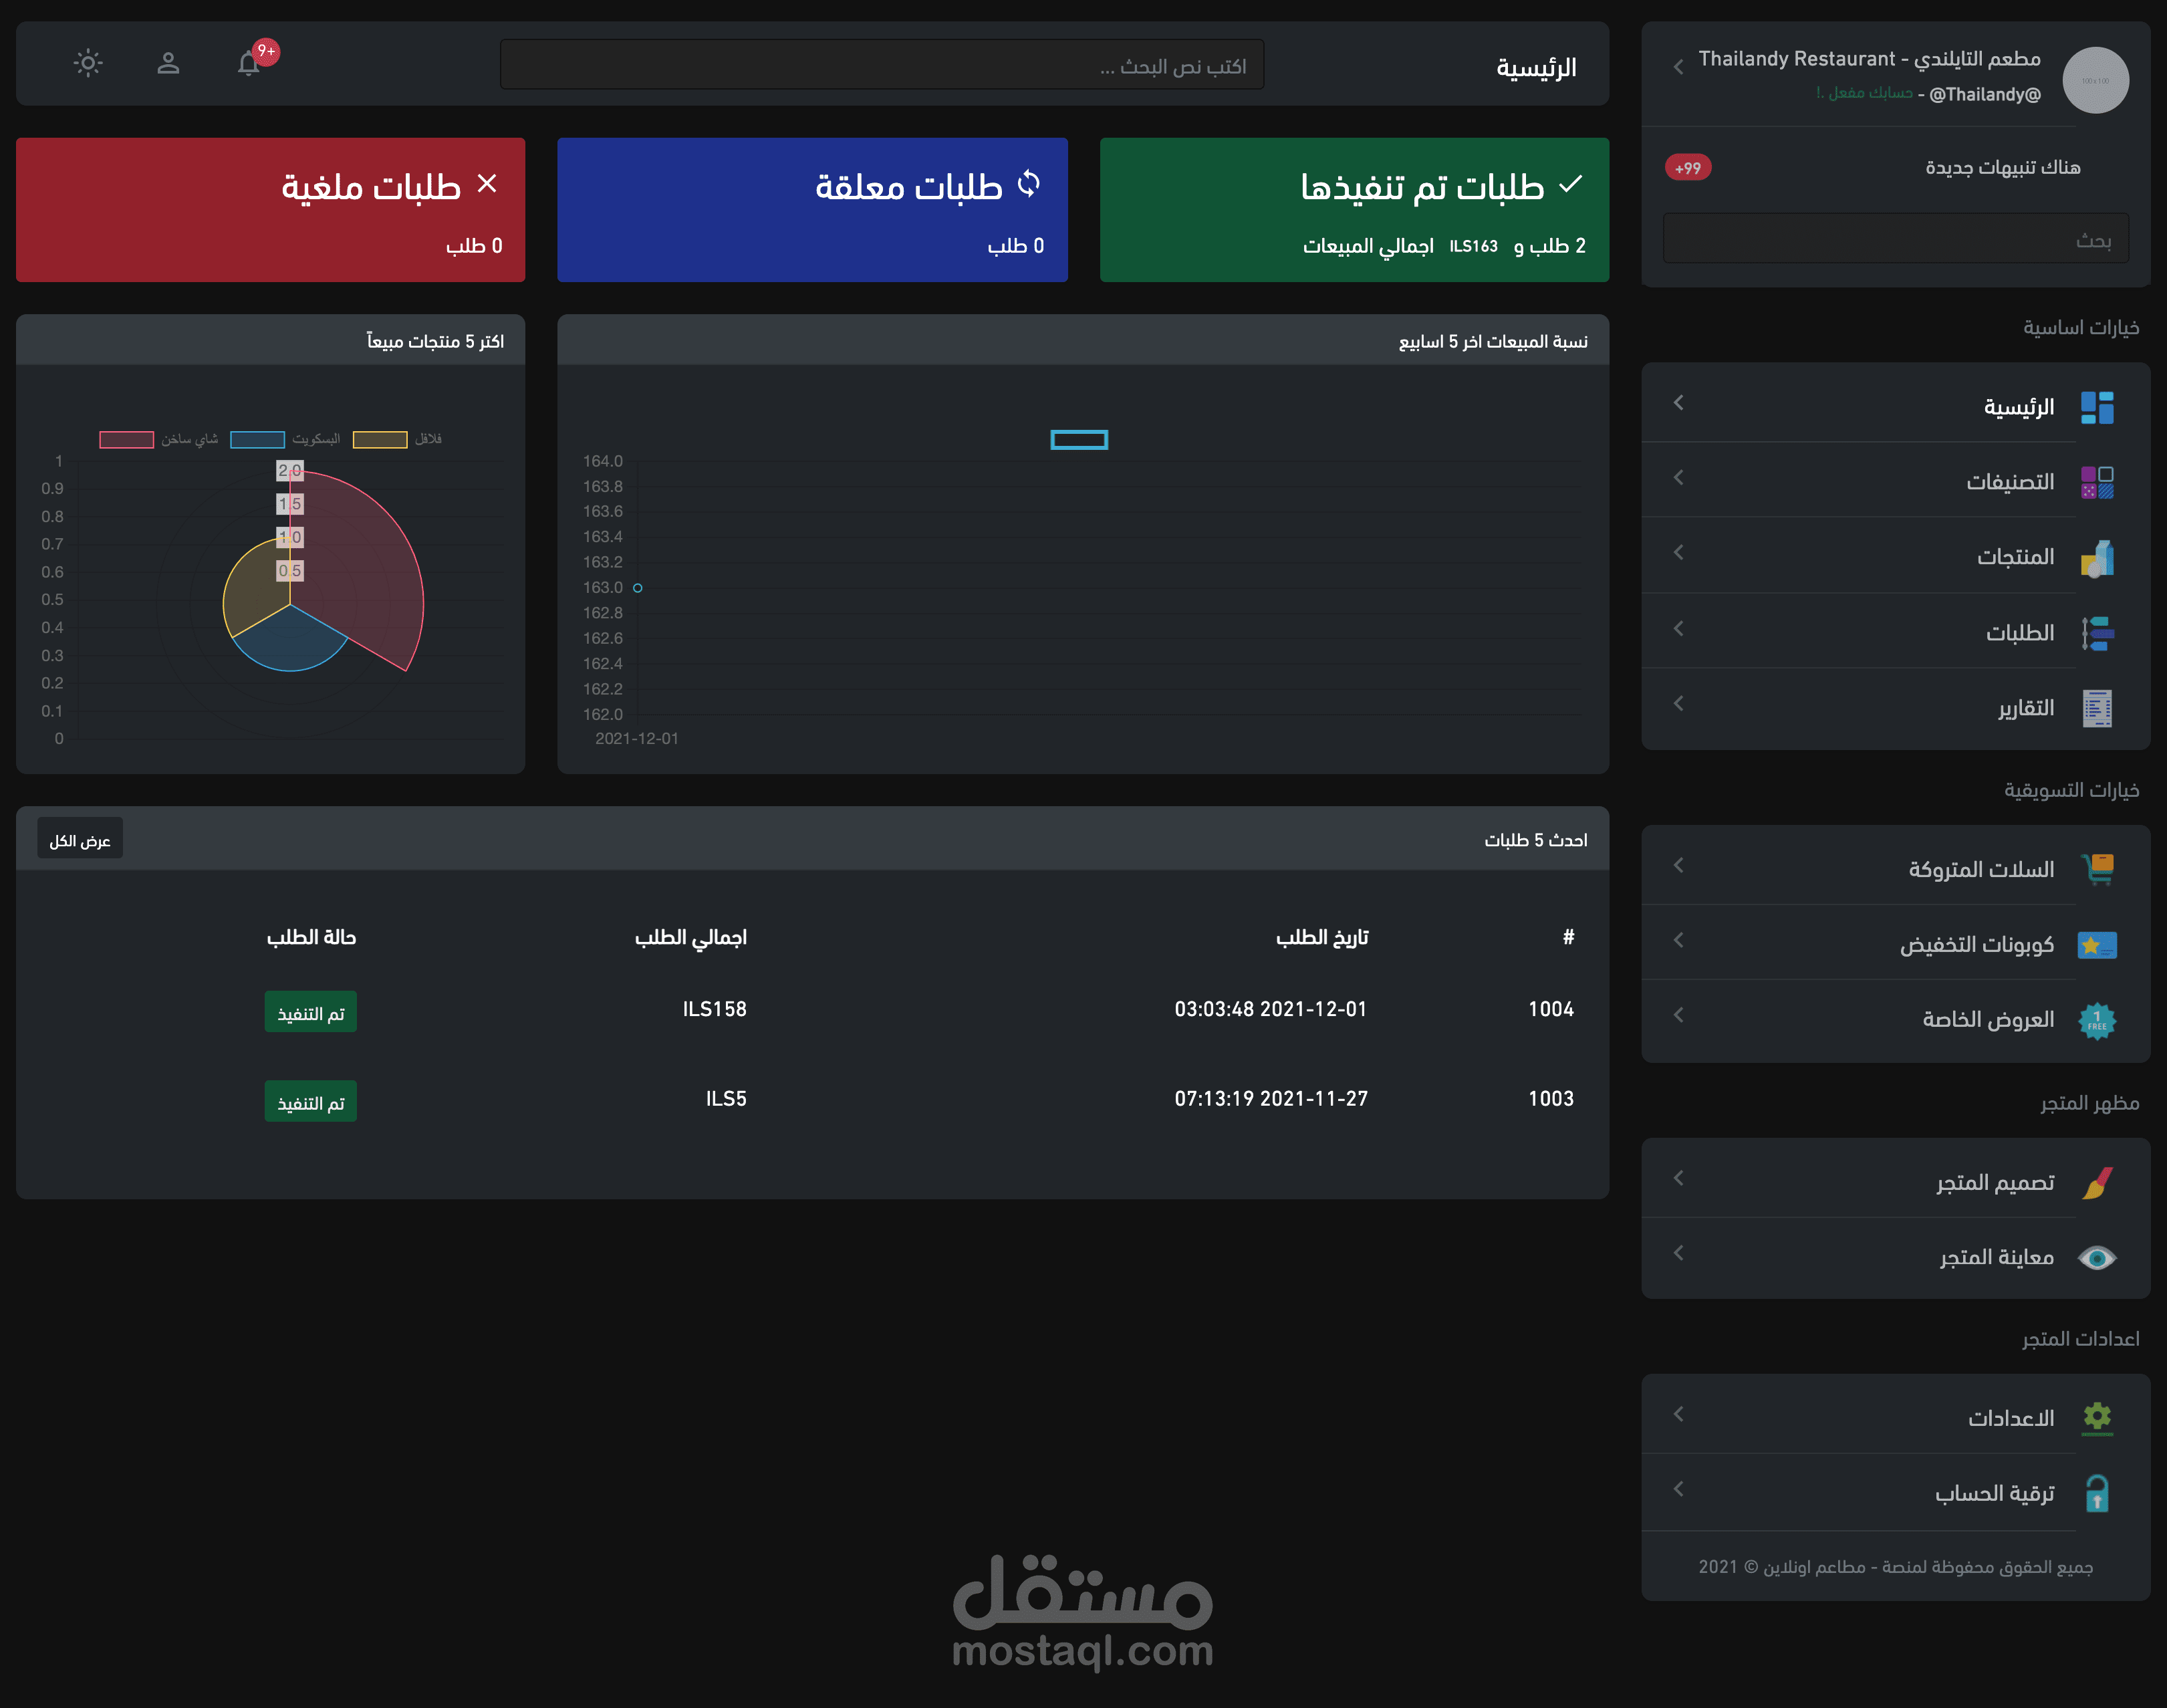Open the user profile icon
Viewport: 2167px width, 1708px height.
tap(168, 64)
